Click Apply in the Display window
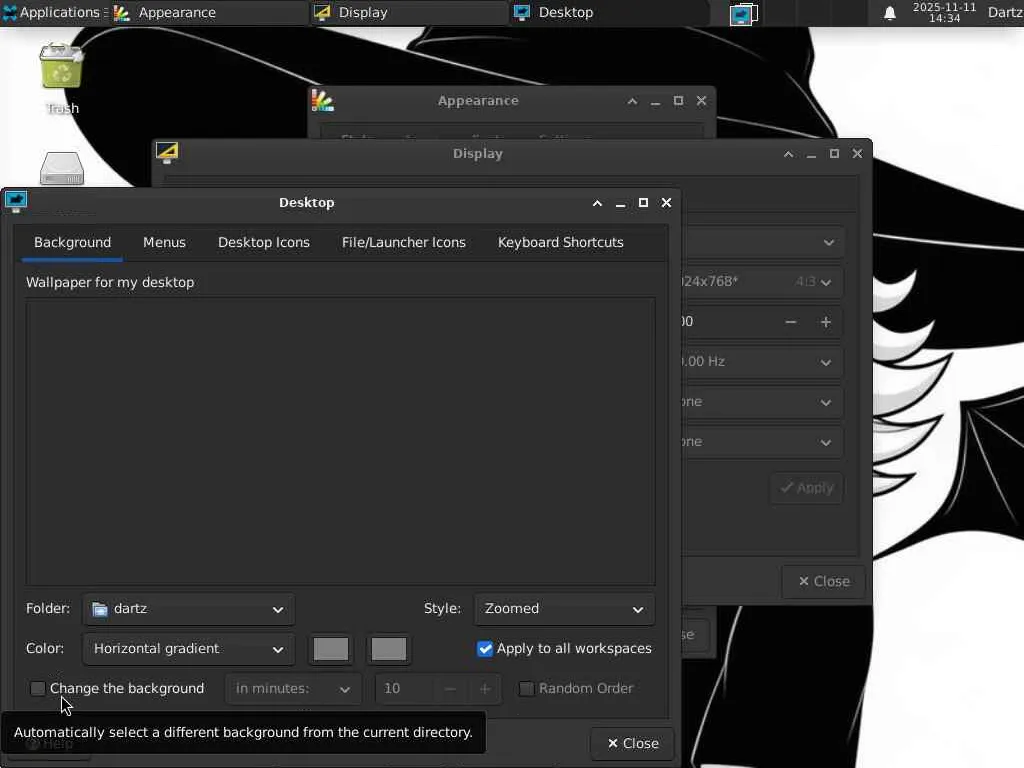1024x768 pixels. 807,488
